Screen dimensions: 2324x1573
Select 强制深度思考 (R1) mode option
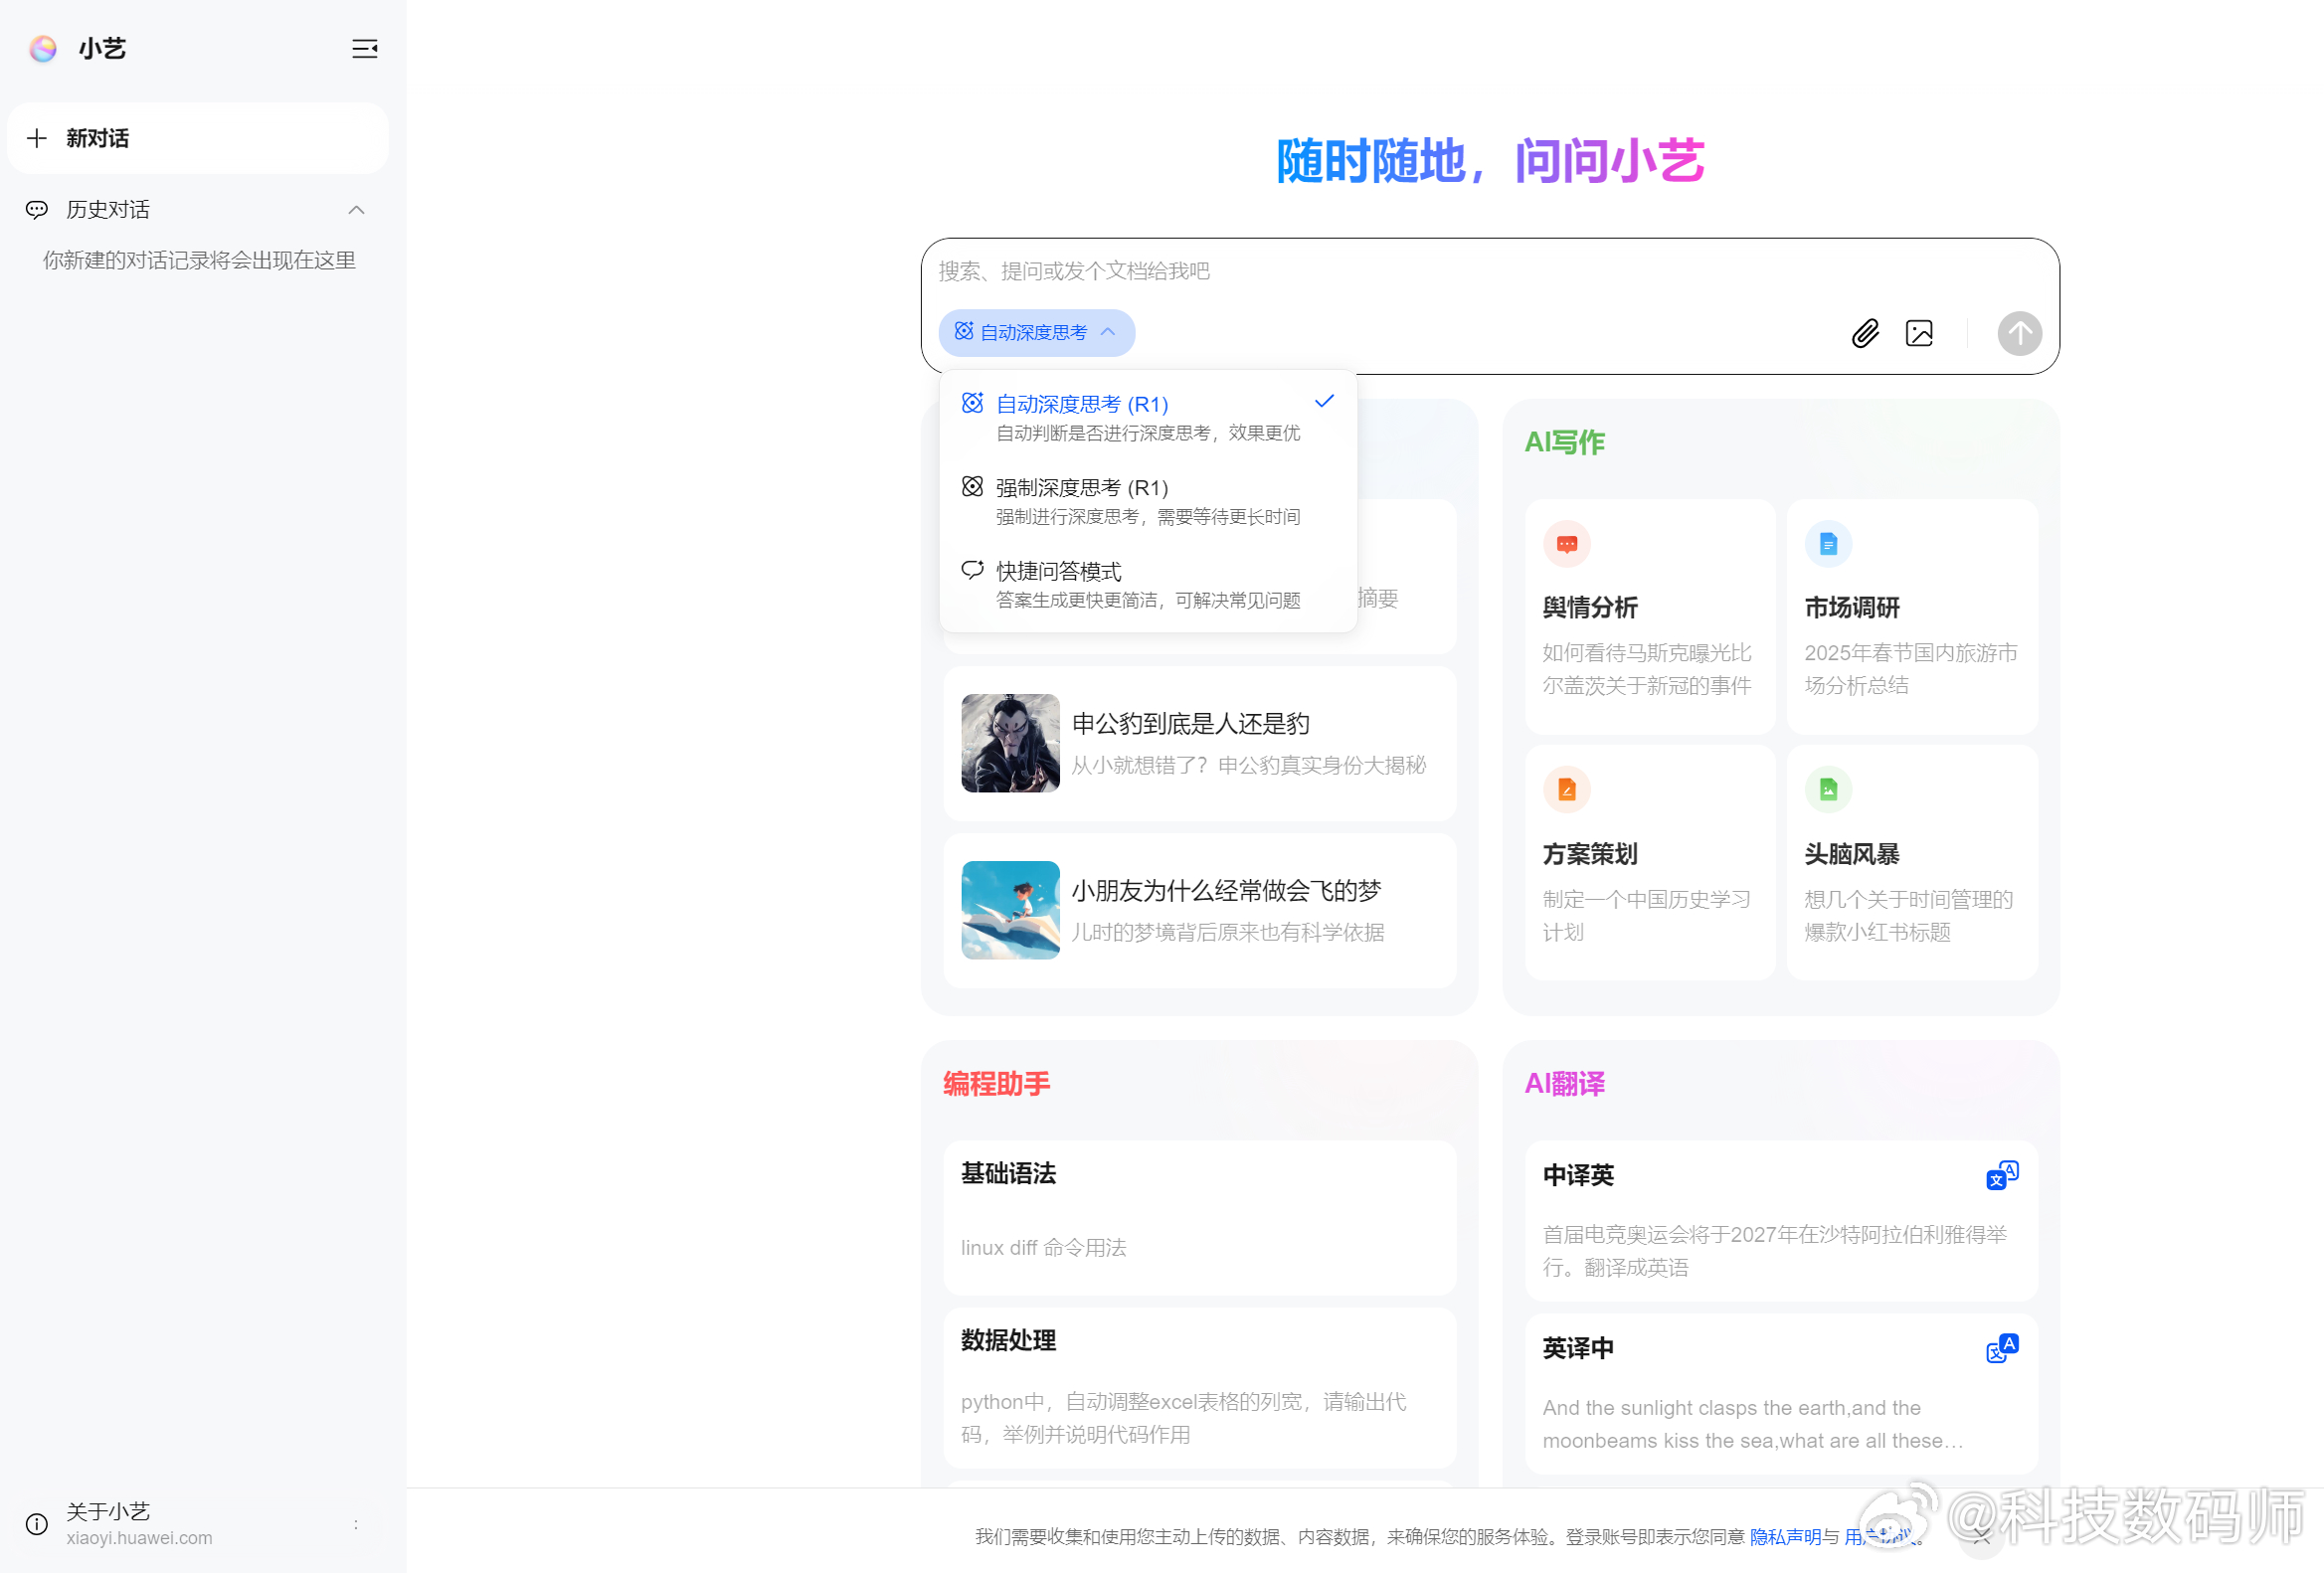coord(1148,500)
